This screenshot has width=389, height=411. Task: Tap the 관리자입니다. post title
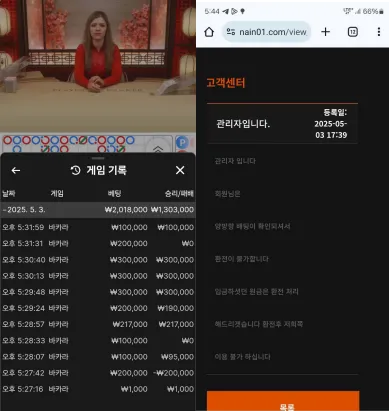243,124
